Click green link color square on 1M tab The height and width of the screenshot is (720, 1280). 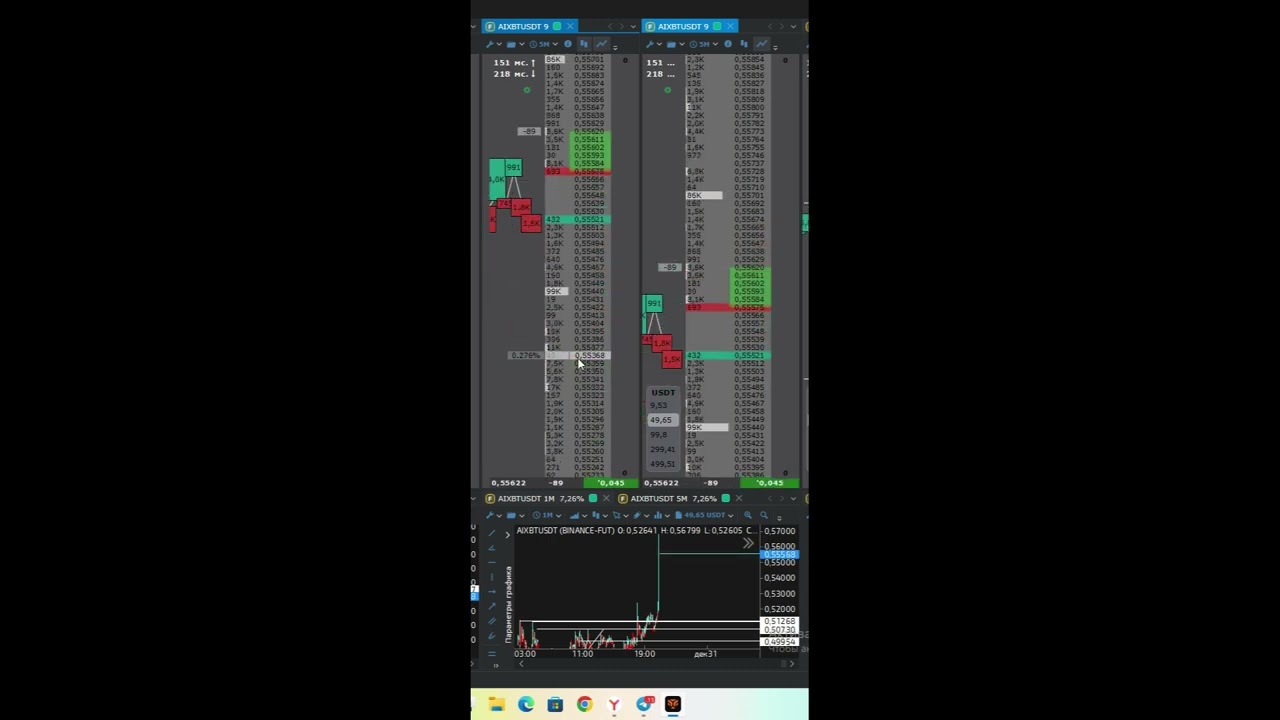593,498
